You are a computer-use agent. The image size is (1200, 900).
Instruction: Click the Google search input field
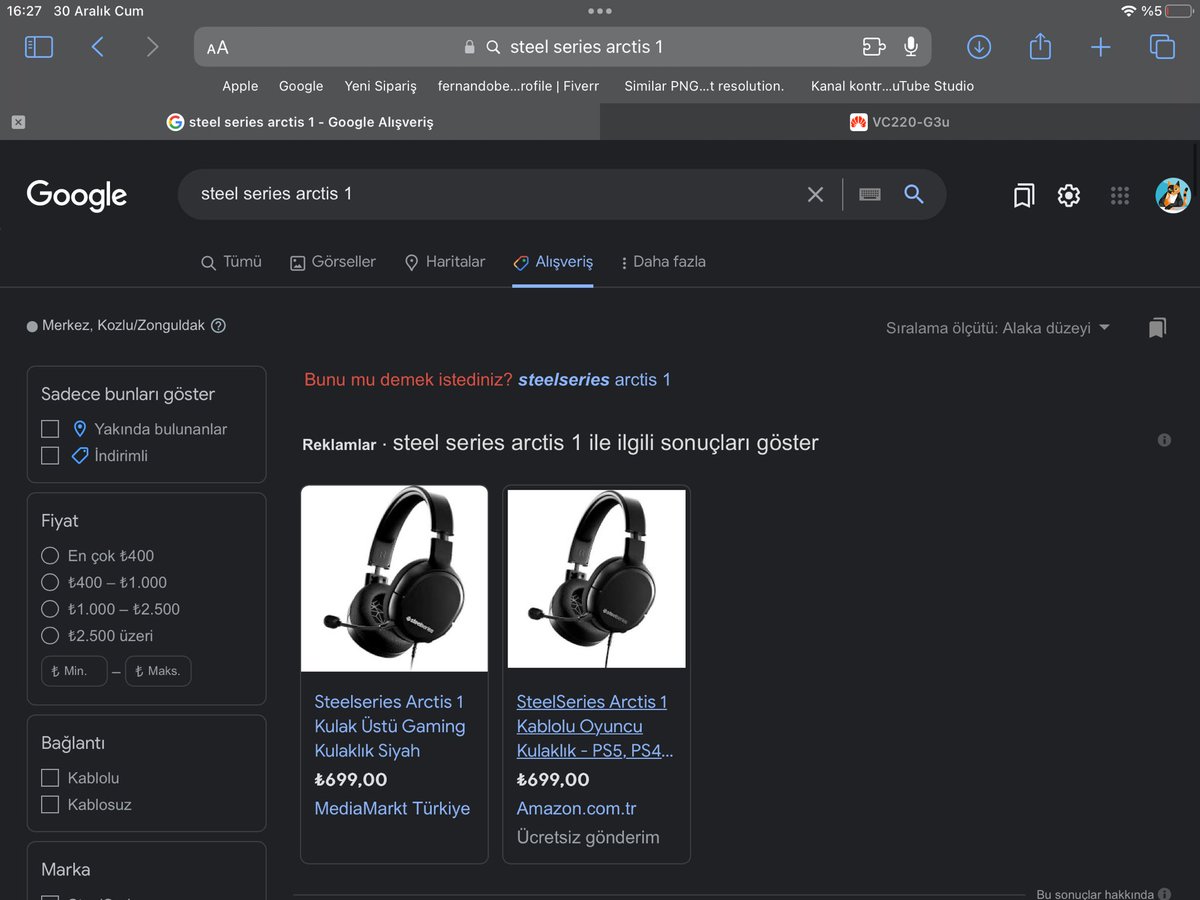(495, 194)
